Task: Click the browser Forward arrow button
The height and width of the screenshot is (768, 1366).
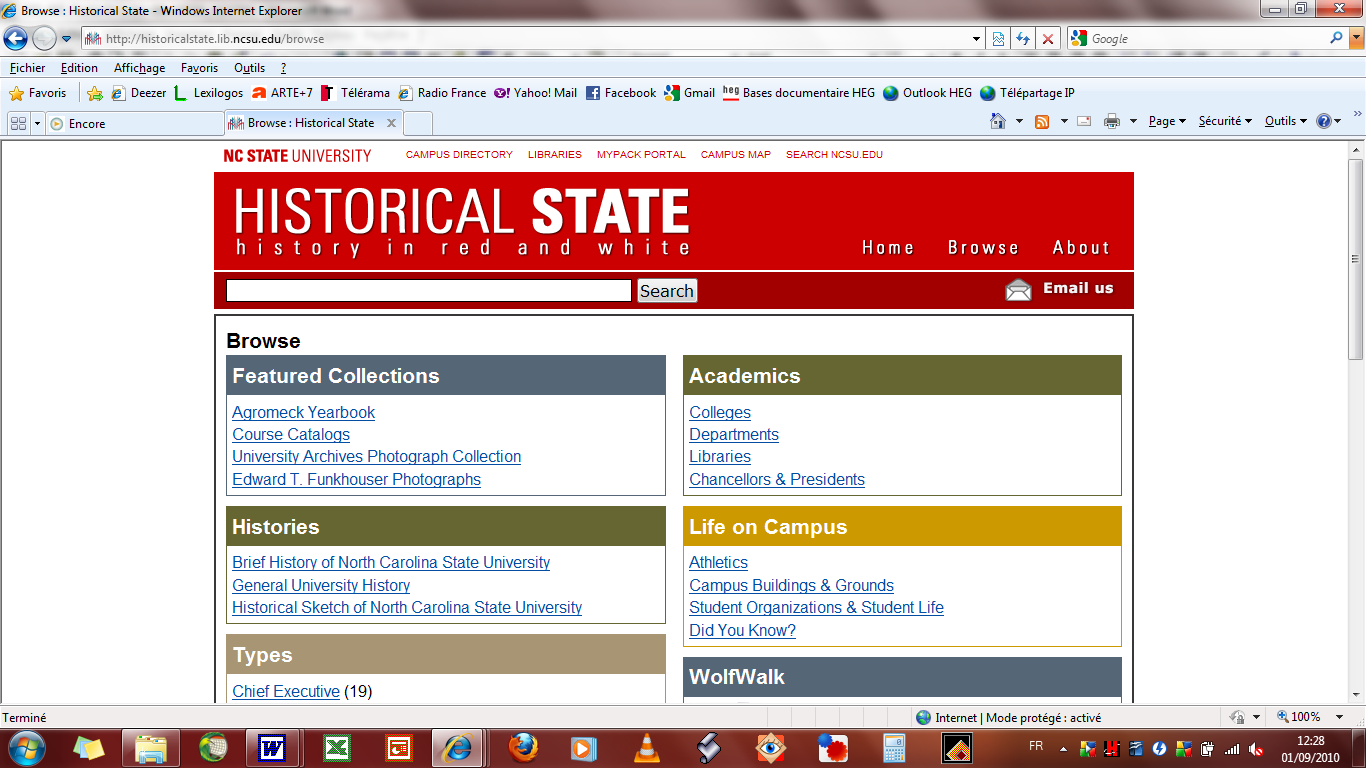Action: (44, 39)
